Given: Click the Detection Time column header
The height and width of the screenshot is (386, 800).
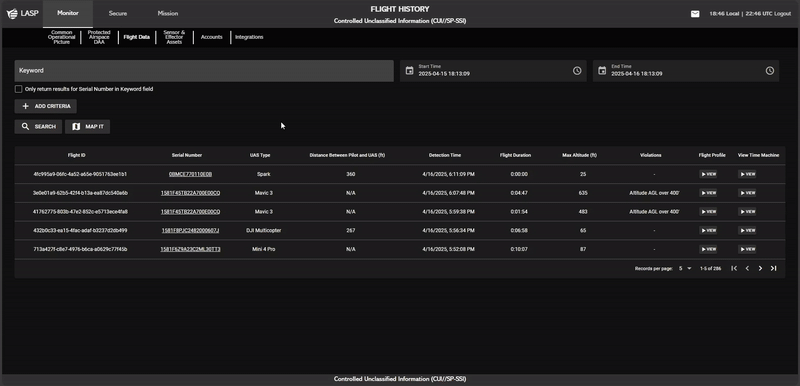Looking at the screenshot, I should click(x=445, y=155).
